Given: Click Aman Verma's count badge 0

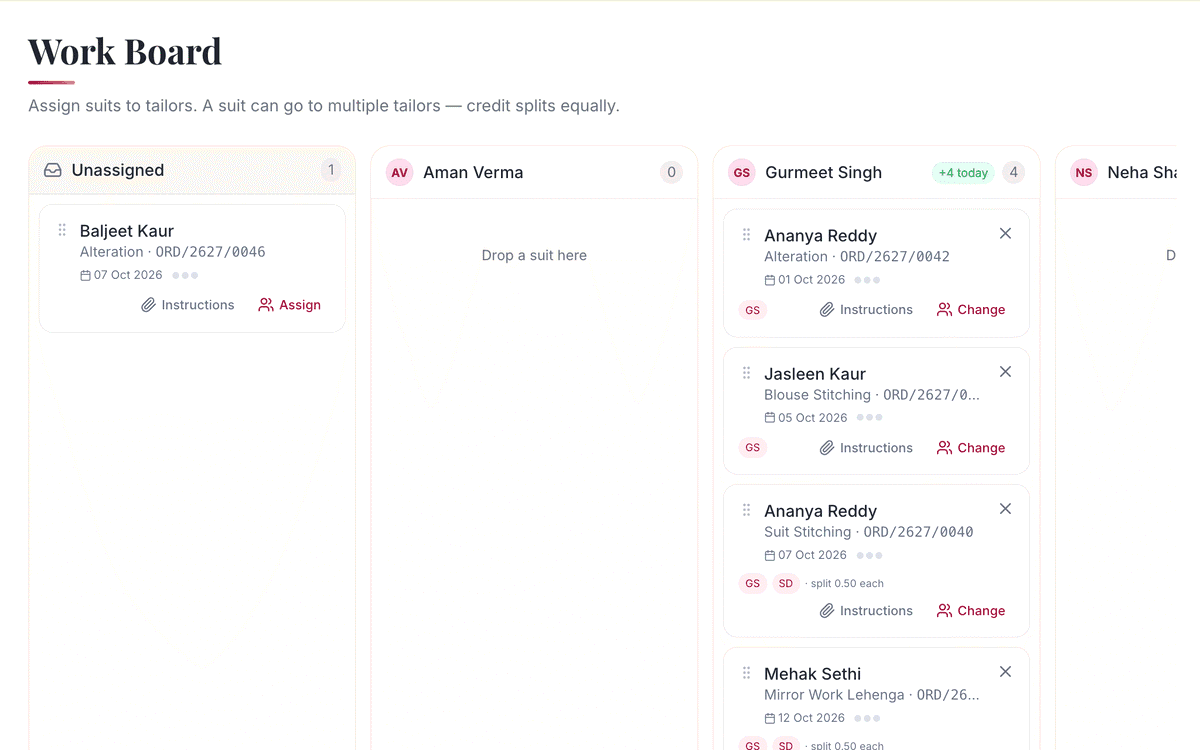Looking at the screenshot, I should 671,172.
